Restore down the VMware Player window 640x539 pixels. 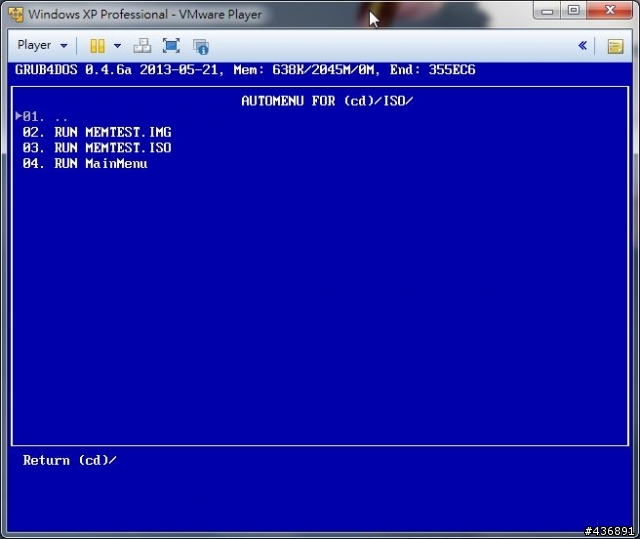click(573, 11)
